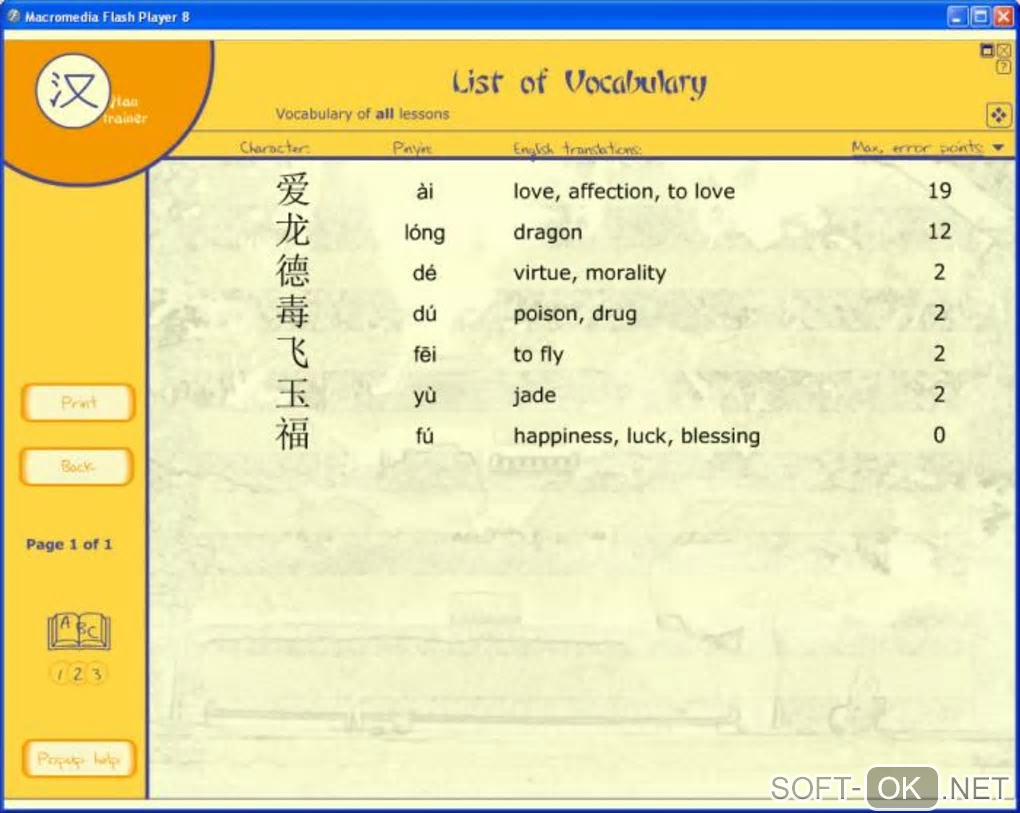Click the pinyin 'yù'
1020x813 pixels.
click(x=425, y=395)
